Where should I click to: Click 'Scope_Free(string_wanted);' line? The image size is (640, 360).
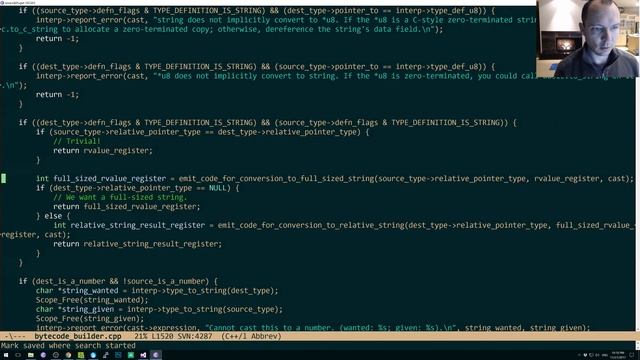(92, 300)
